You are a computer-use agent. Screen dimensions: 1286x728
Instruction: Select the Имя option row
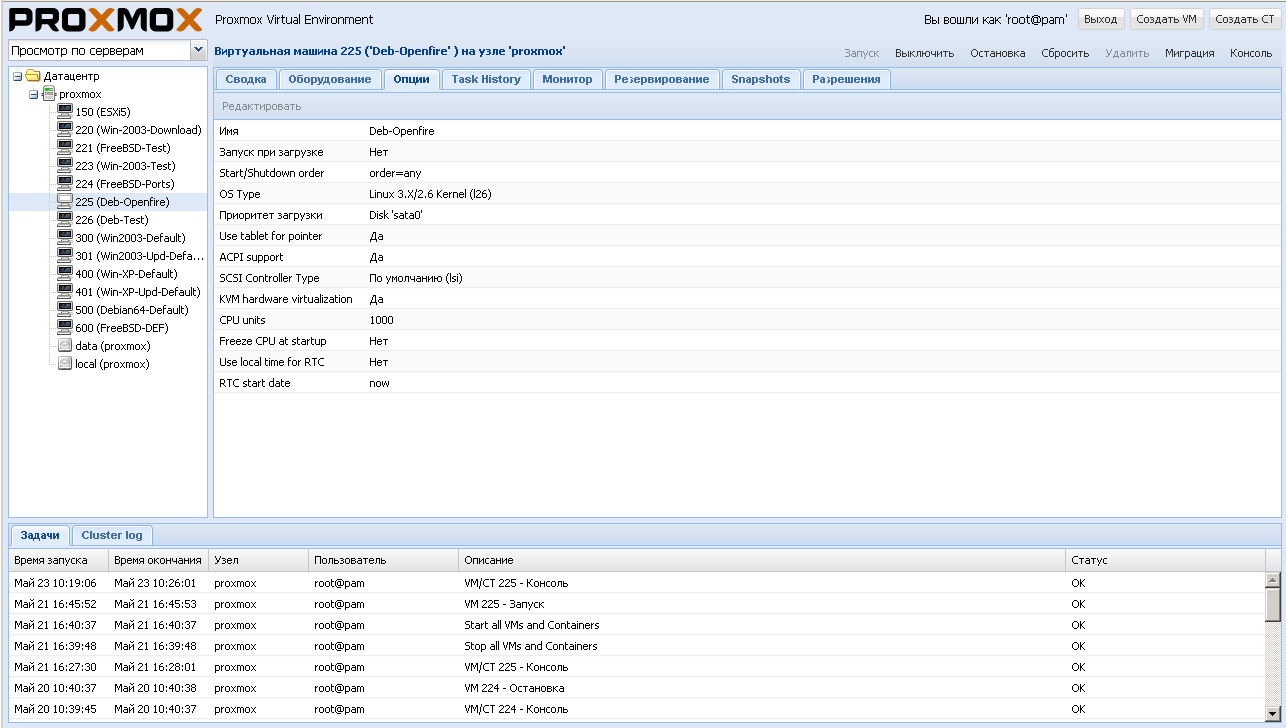coord(747,131)
